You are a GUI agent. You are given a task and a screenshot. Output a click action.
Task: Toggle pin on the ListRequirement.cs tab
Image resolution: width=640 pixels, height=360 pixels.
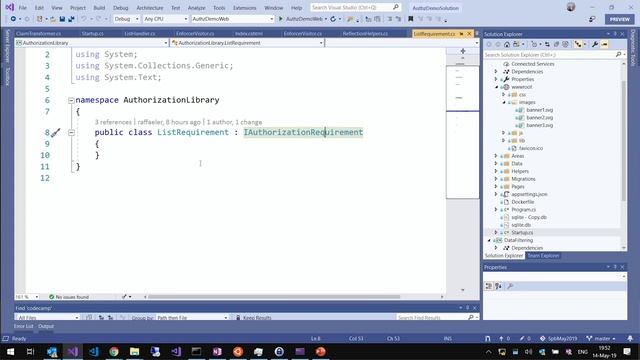click(x=461, y=34)
